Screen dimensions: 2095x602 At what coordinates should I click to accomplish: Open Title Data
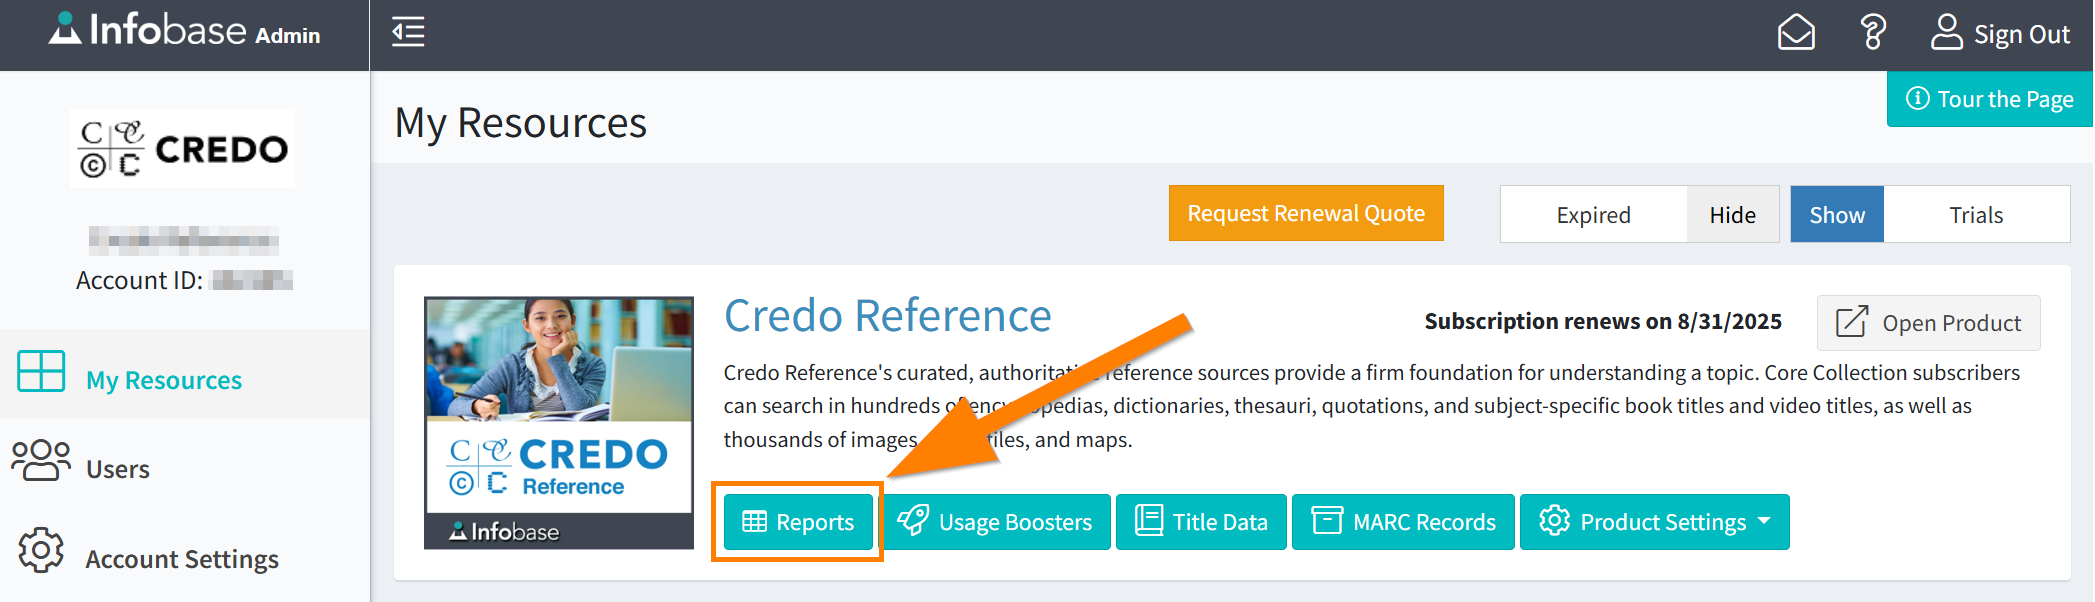point(1201,522)
